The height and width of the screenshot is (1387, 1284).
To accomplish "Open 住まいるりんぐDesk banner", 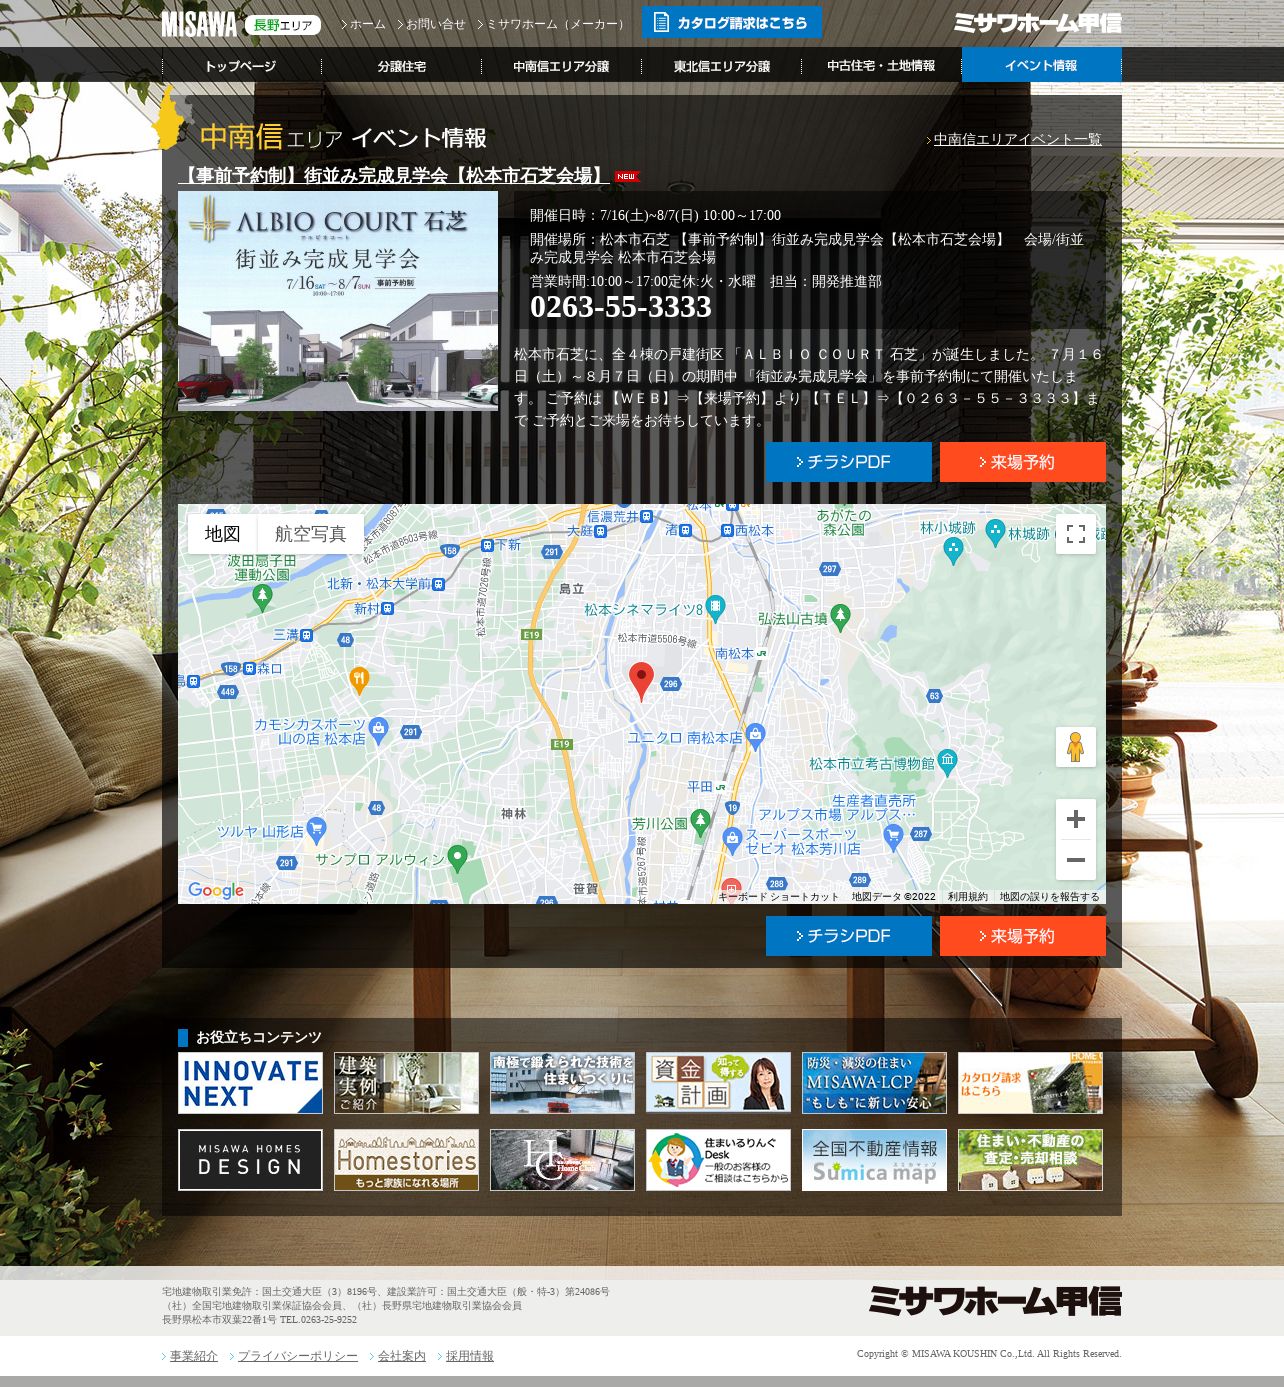I will pos(718,1160).
